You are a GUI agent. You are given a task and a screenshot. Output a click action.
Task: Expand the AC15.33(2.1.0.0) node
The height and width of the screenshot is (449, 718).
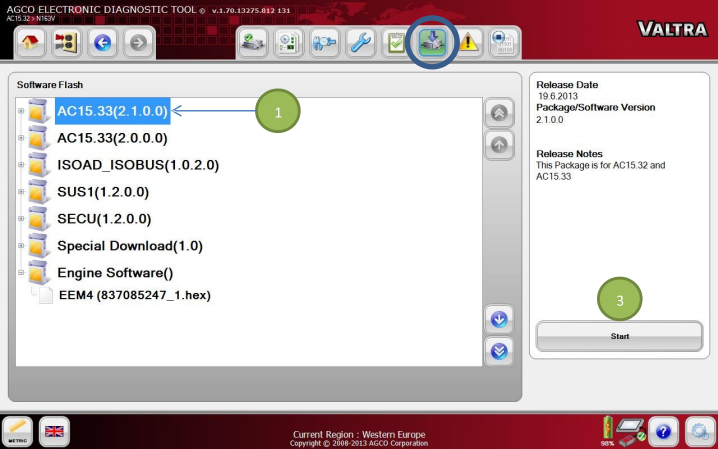21,111
